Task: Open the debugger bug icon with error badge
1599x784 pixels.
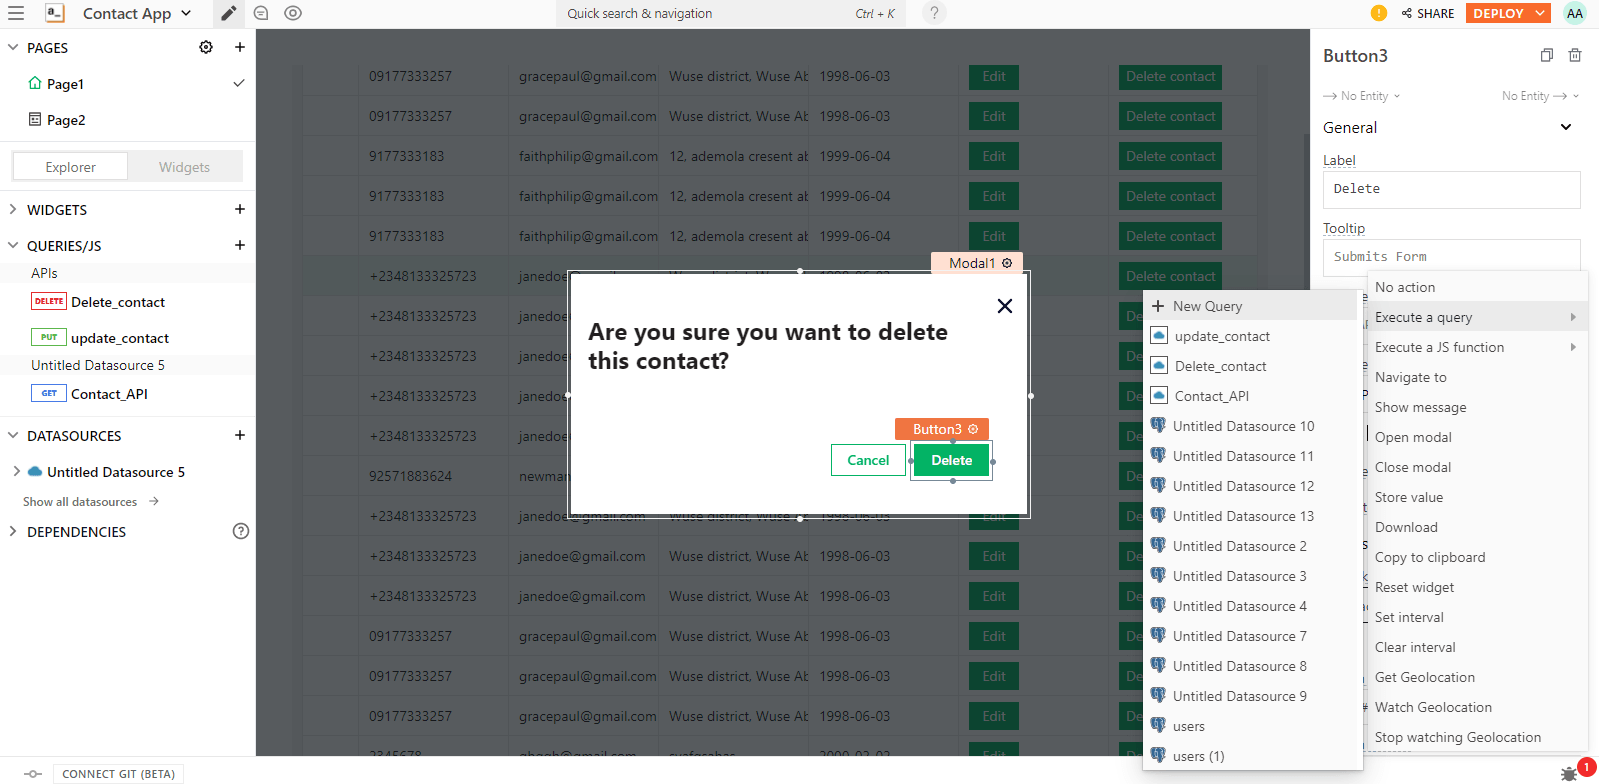Action: click(1569, 773)
